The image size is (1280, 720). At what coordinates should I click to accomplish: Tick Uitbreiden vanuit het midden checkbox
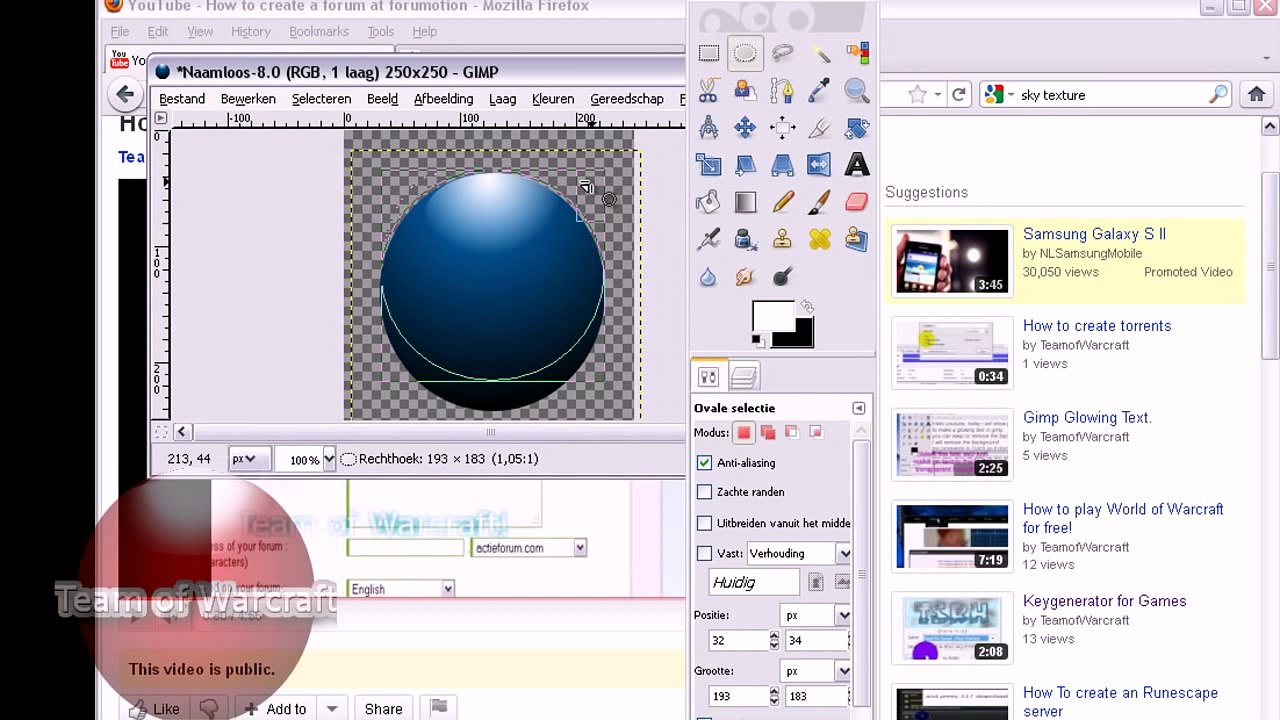[x=704, y=523]
